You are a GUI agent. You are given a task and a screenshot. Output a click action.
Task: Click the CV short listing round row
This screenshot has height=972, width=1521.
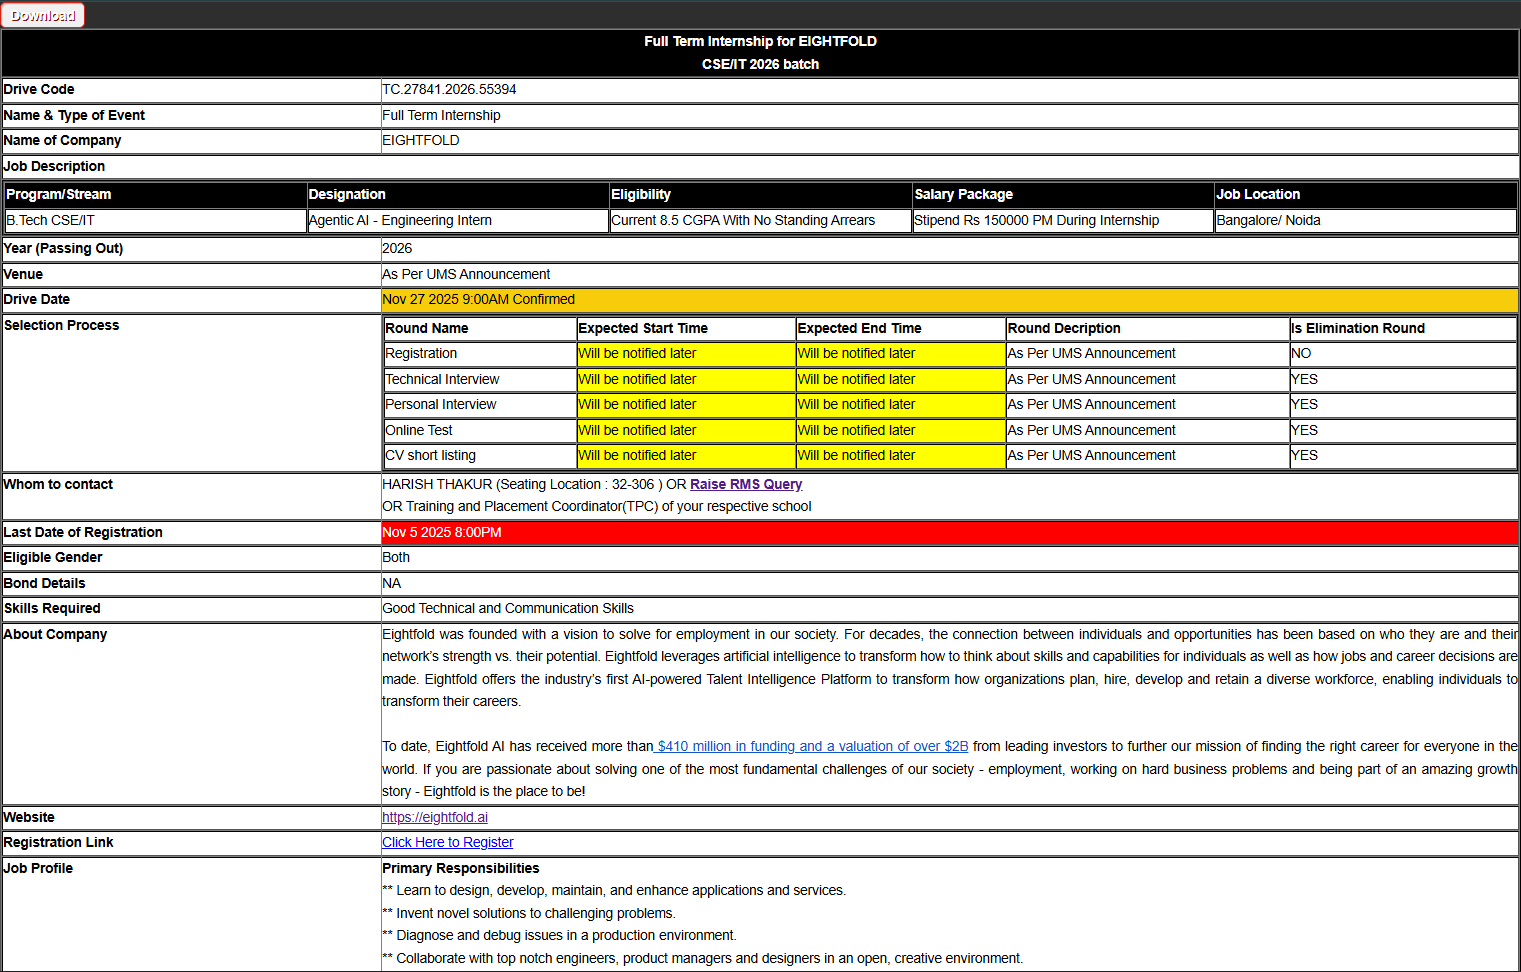pos(950,455)
